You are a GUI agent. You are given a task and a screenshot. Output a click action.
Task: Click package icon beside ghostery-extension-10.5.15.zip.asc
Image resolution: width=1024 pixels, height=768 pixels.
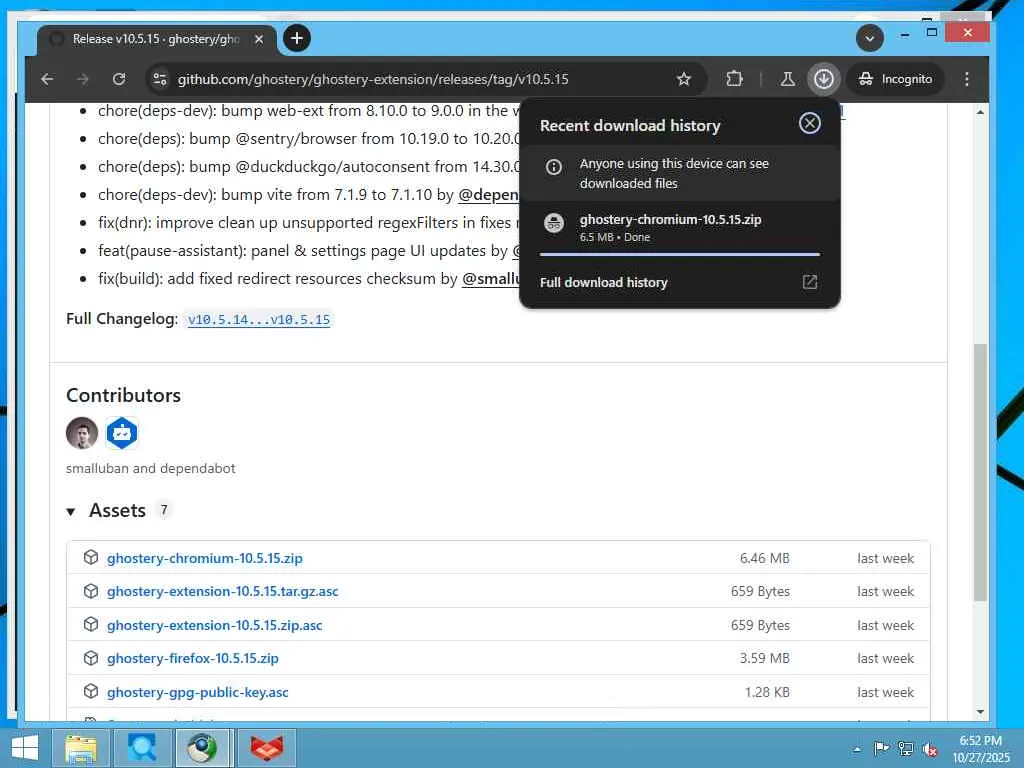click(91, 624)
